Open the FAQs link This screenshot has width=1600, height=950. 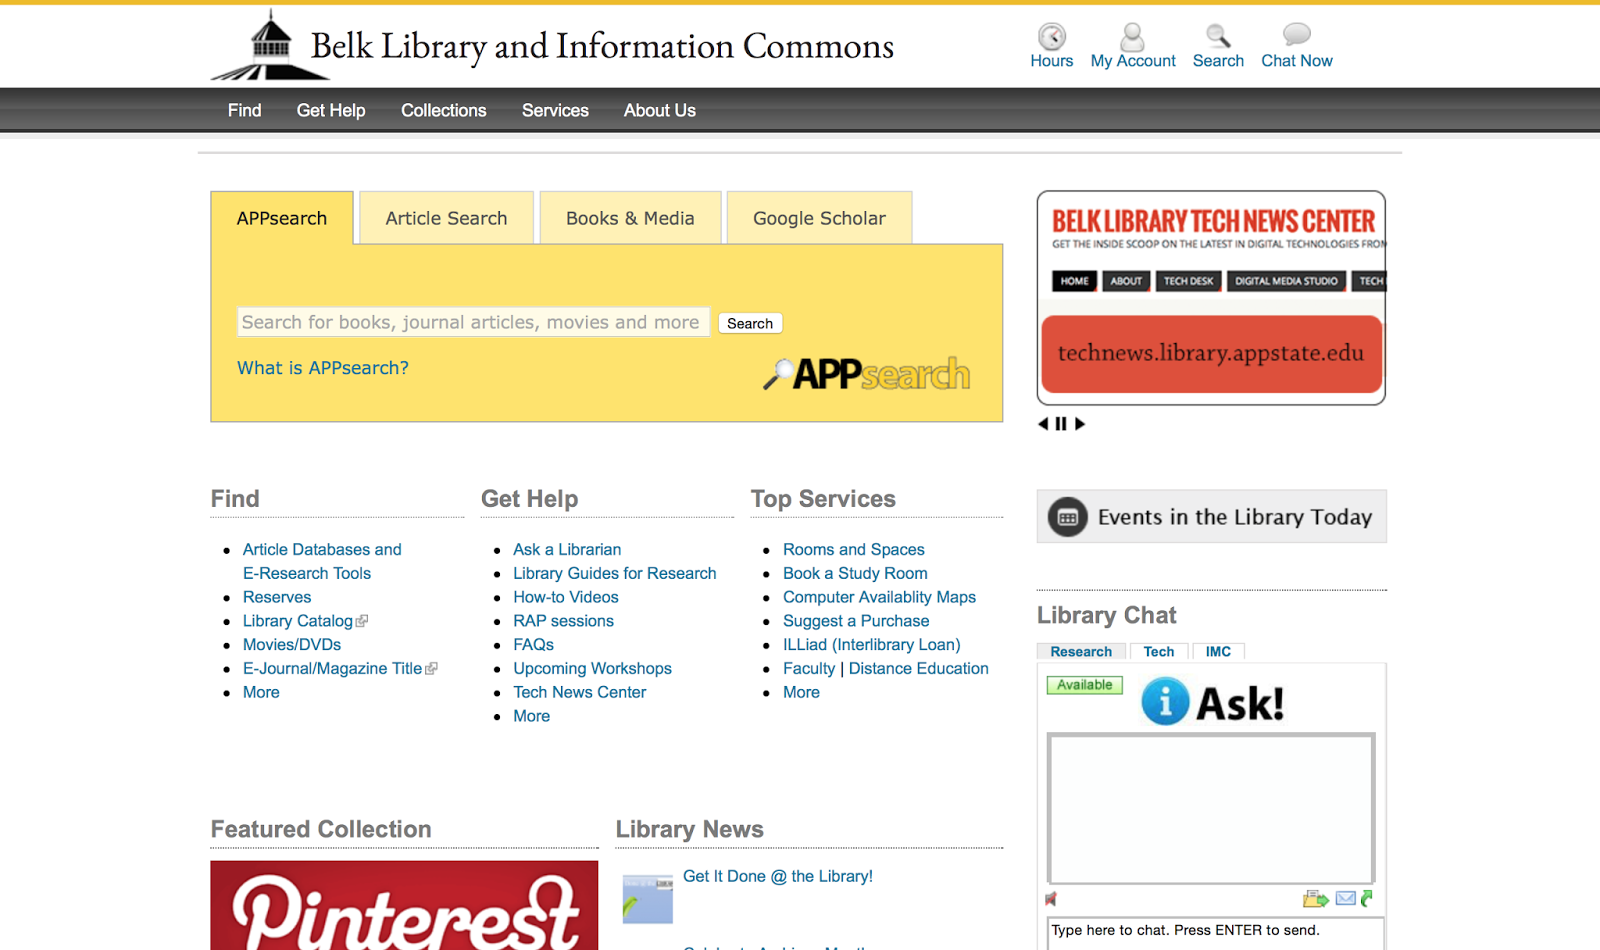[534, 645]
